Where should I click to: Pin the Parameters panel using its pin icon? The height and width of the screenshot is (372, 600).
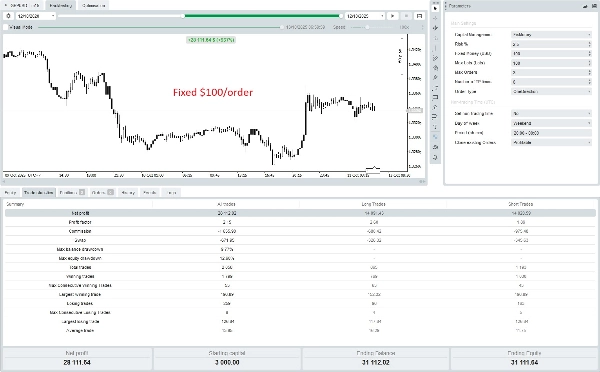coord(585,6)
